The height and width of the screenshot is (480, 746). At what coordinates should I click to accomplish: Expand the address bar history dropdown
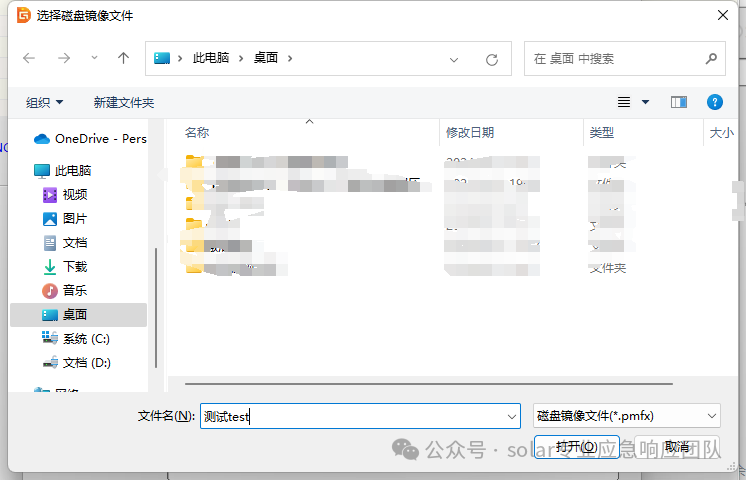point(455,59)
